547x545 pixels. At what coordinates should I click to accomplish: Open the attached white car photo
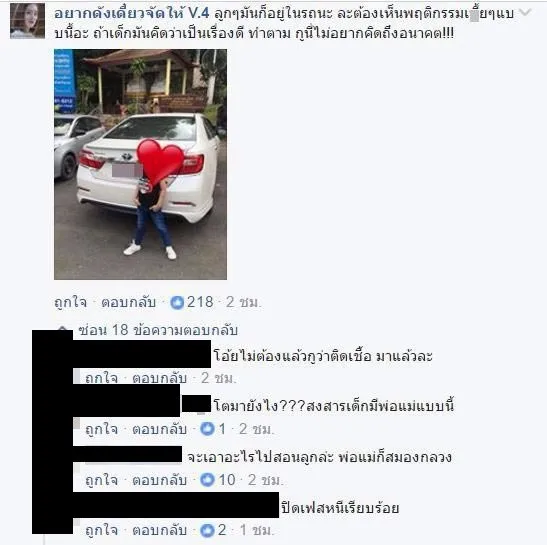[140, 164]
